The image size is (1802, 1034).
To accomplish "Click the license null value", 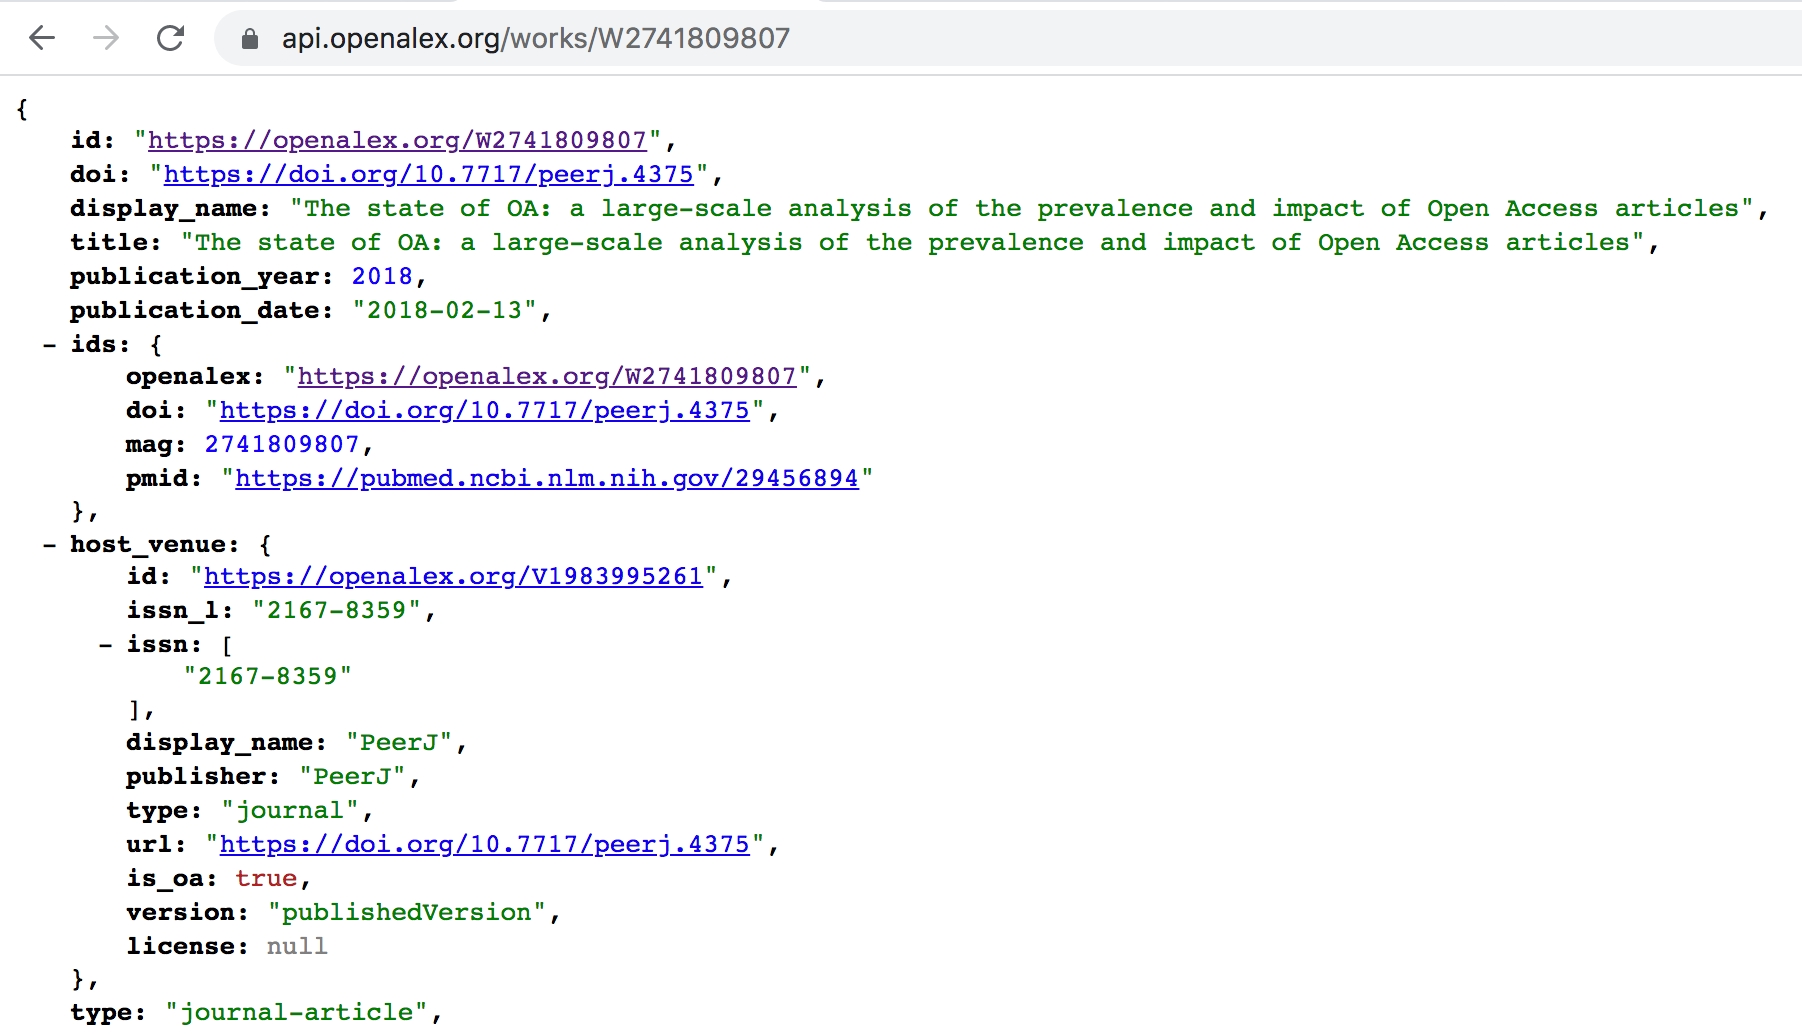I will click(296, 946).
